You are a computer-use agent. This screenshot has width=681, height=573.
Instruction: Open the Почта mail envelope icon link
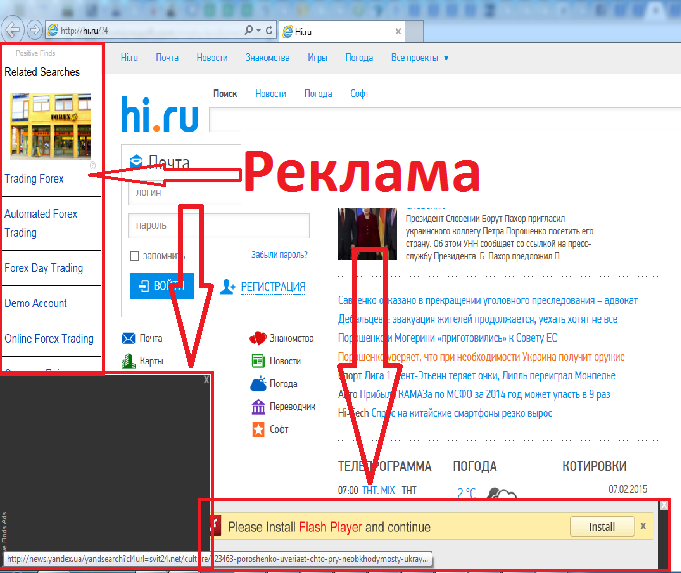tap(128, 338)
